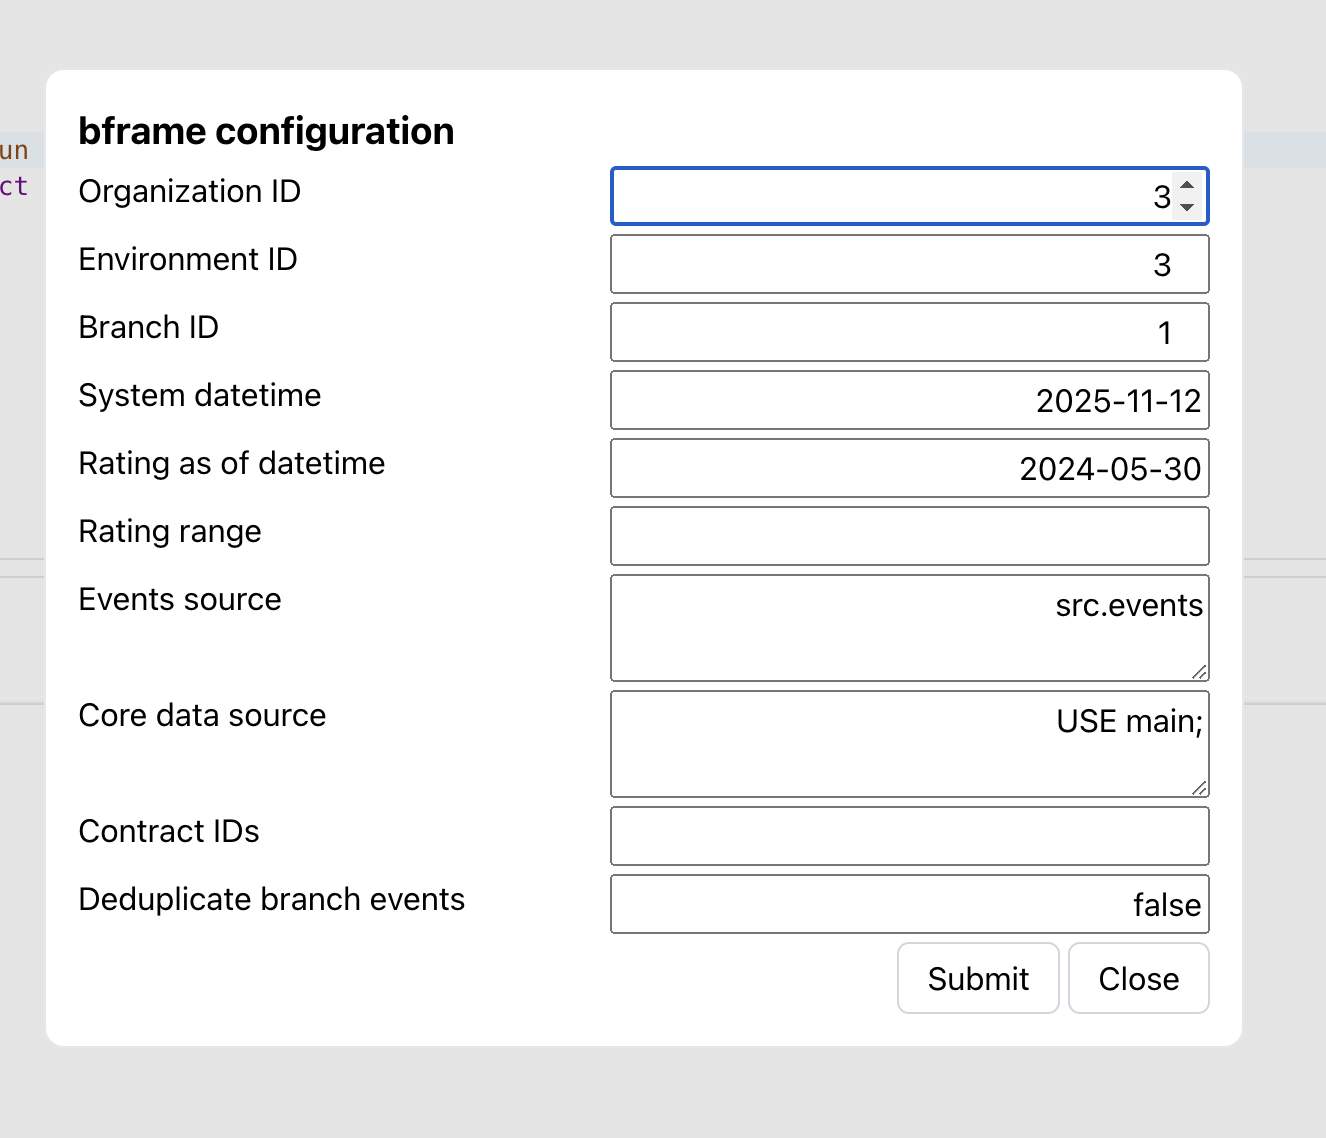Focus the empty Contract IDs field
Screen dimensions: 1326x1138
(x=909, y=836)
